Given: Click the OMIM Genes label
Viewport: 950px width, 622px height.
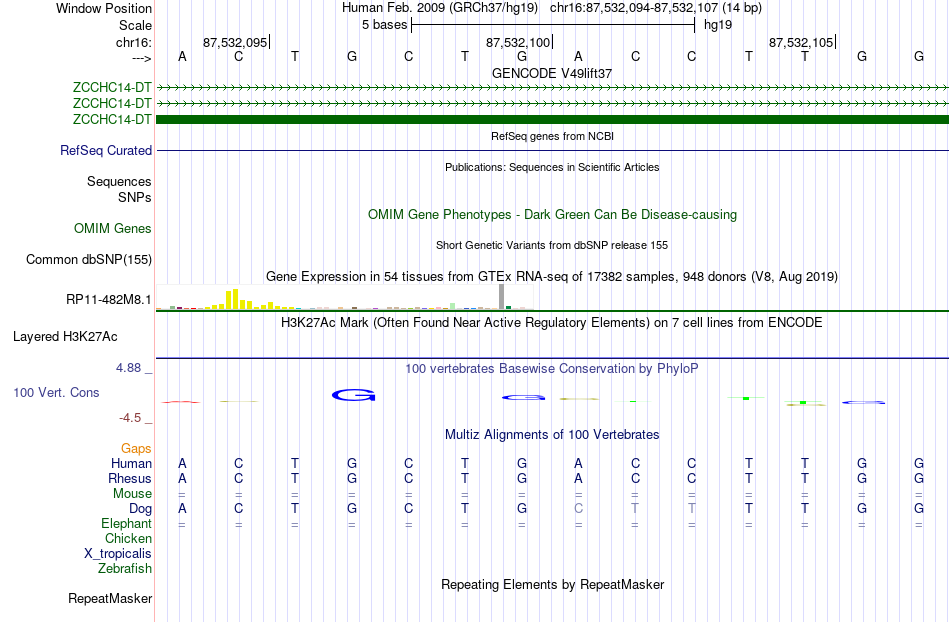Looking at the screenshot, I should tap(113, 228).
